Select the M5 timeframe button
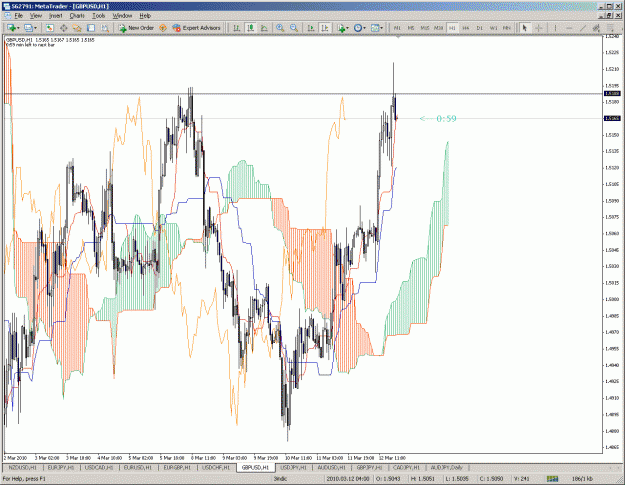This screenshot has width=625, height=485. (x=411, y=28)
